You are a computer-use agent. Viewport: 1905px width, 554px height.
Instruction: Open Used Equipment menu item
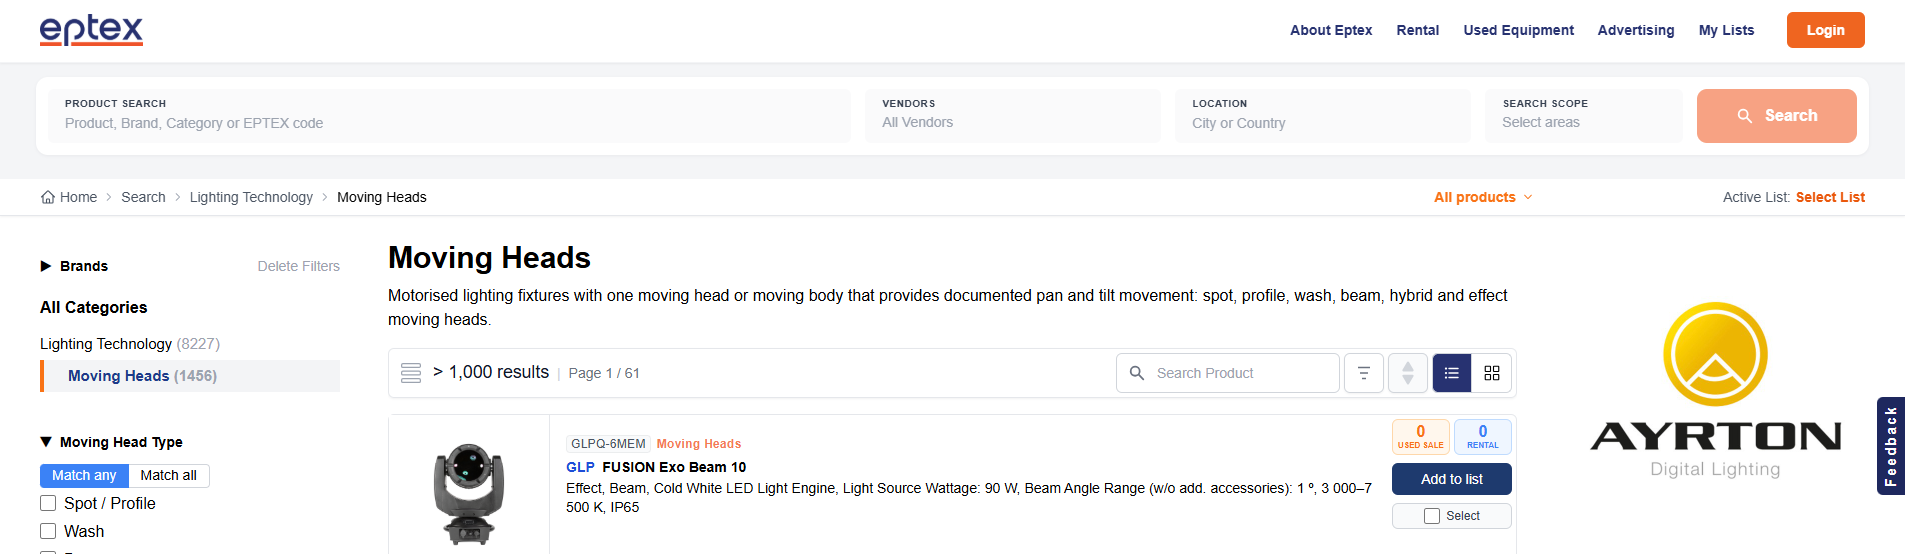click(x=1518, y=30)
